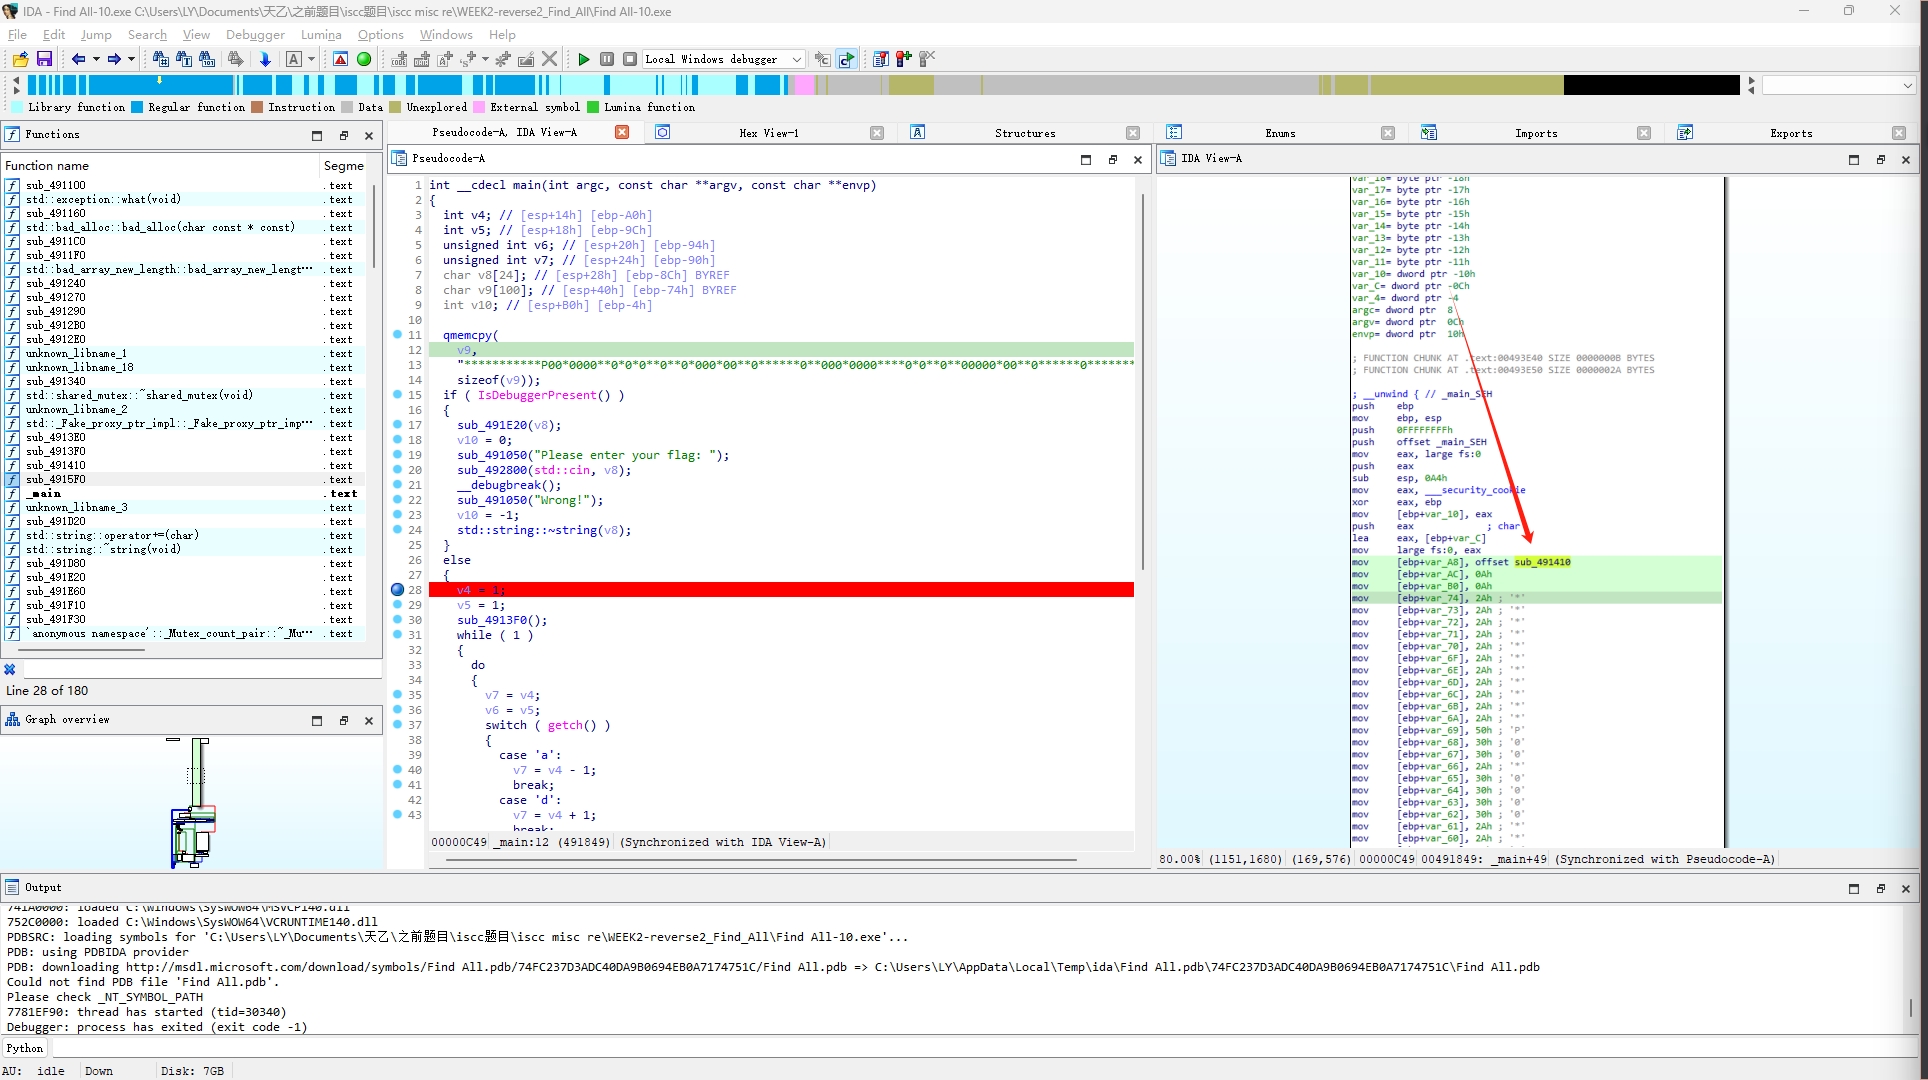
Task: Switch to the Hex View-1 tab
Action: (768, 133)
